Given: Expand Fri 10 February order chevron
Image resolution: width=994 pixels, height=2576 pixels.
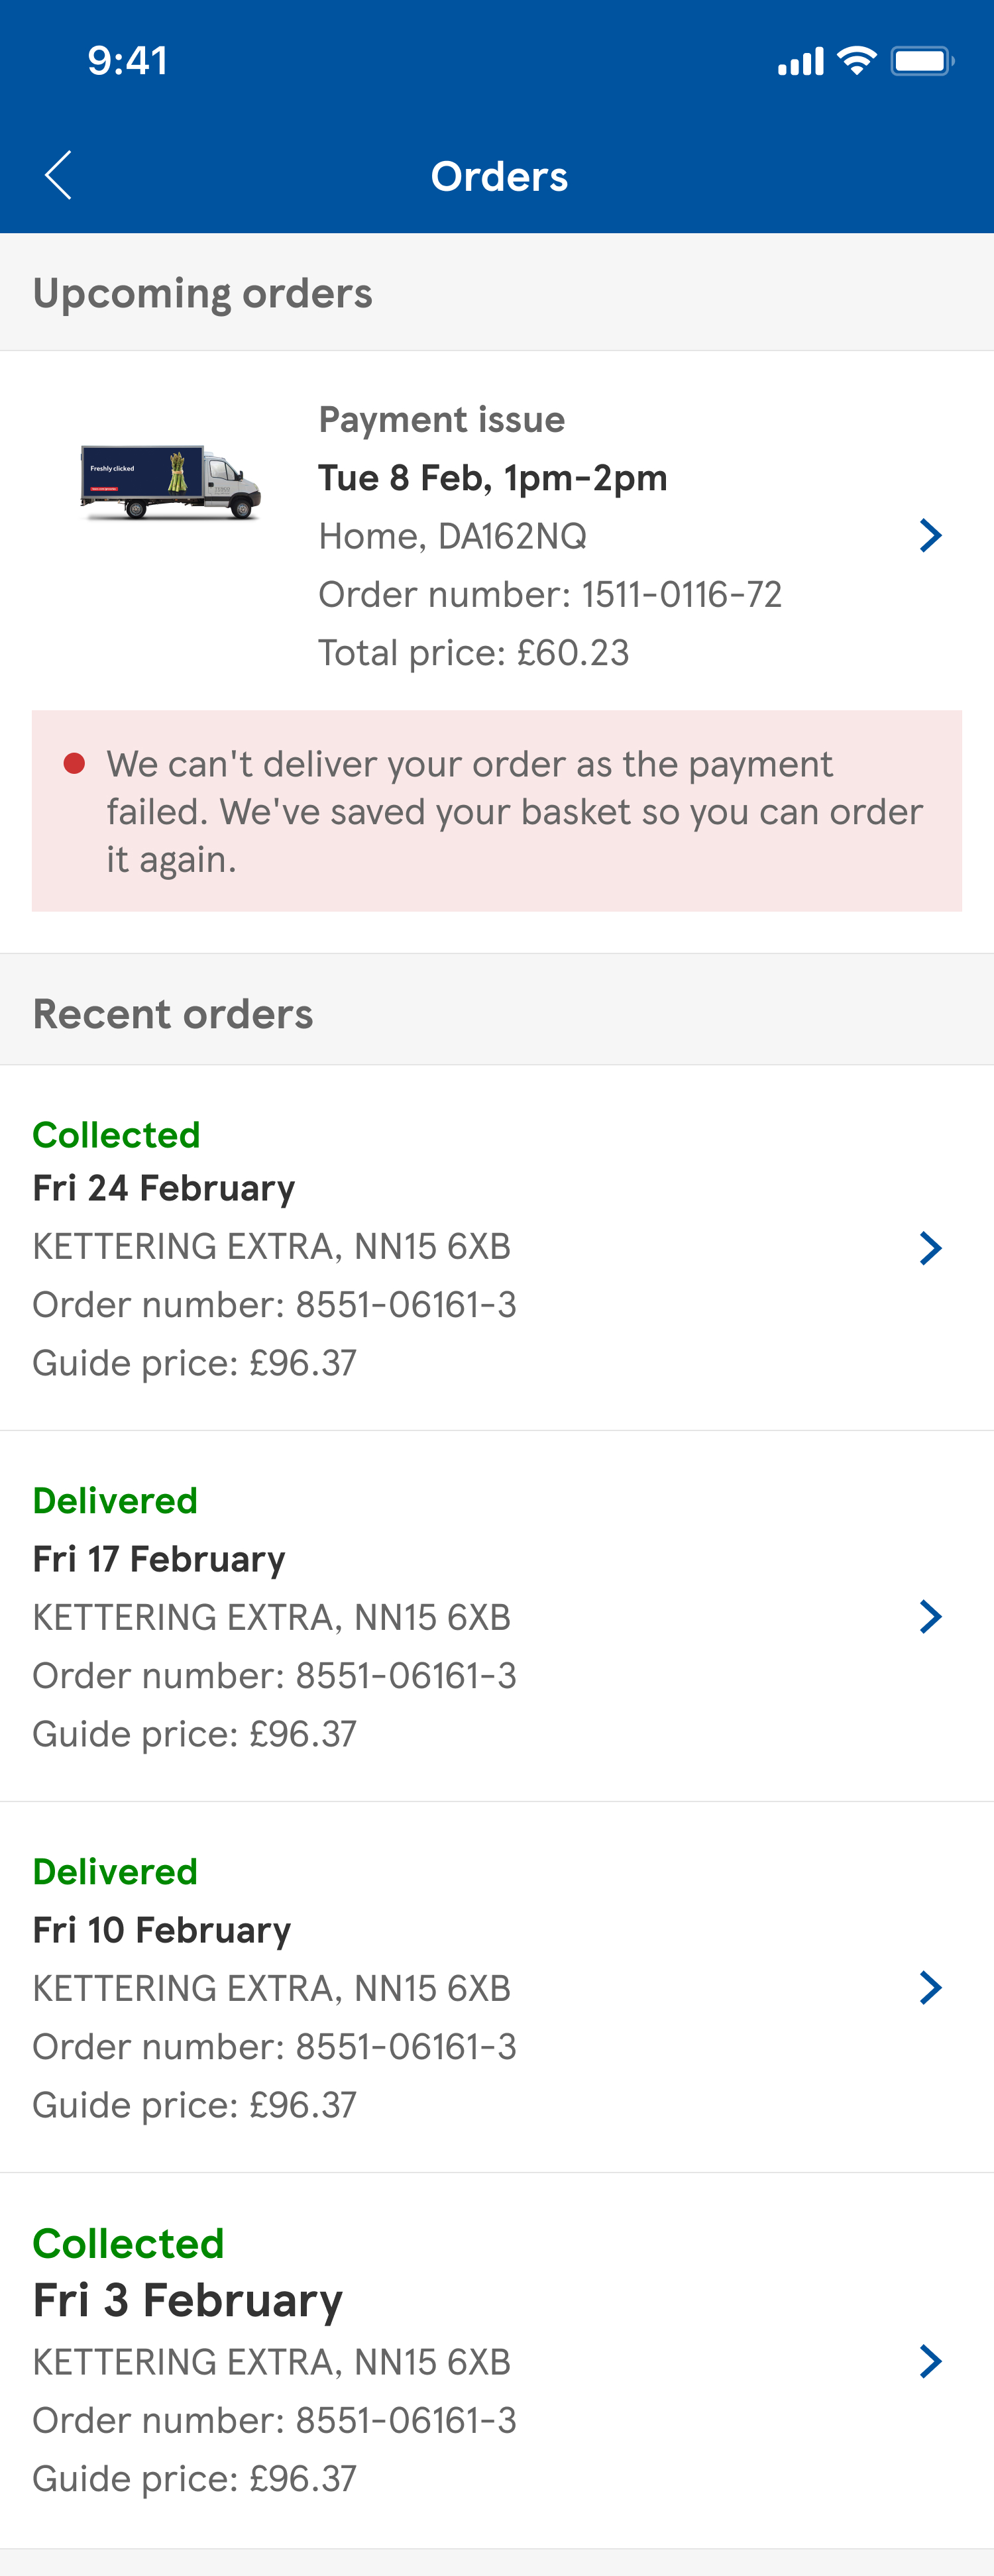Looking at the screenshot, I should point(930,1987).
